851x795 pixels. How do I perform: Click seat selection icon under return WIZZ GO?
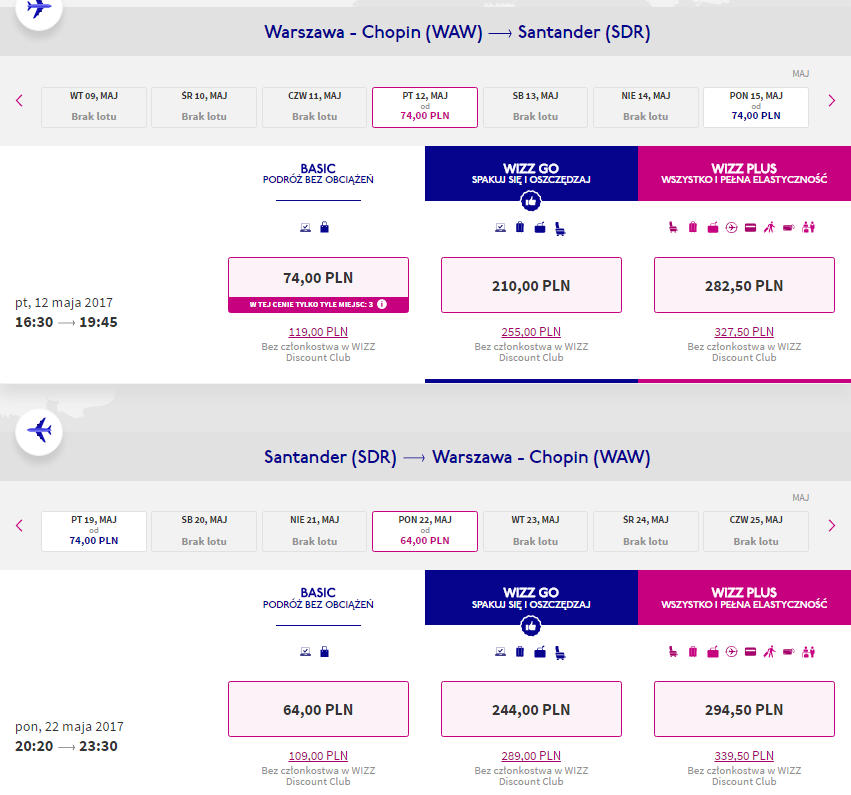coord(560,653)
